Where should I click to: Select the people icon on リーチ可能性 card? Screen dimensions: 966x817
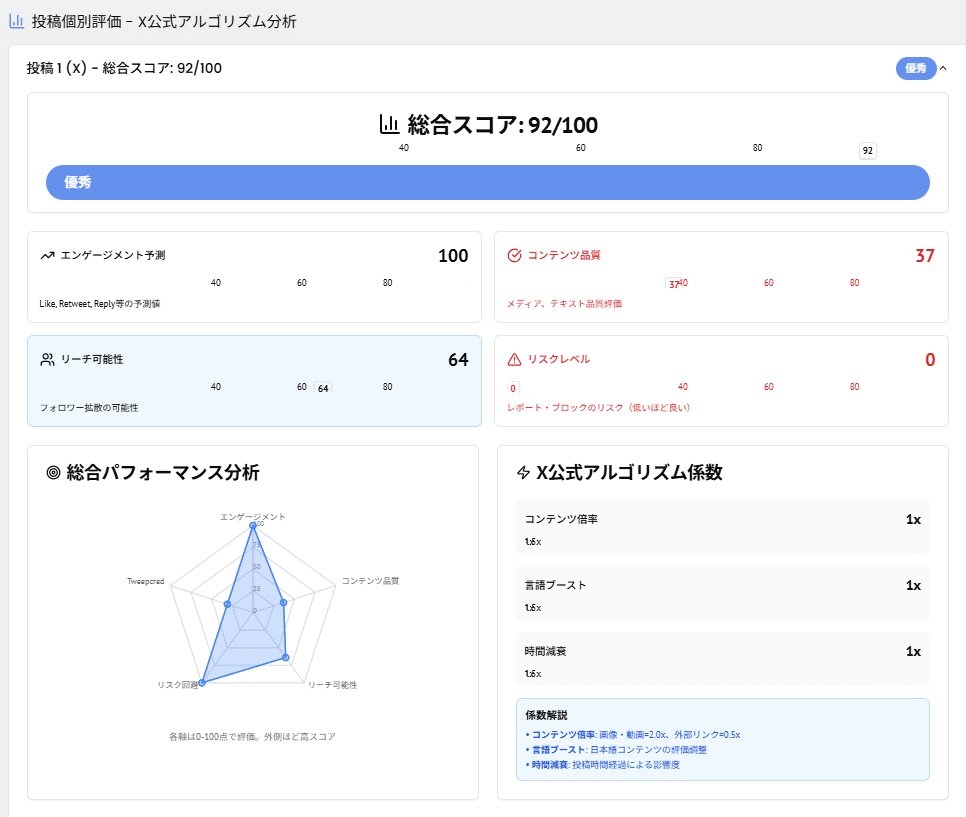47,360
